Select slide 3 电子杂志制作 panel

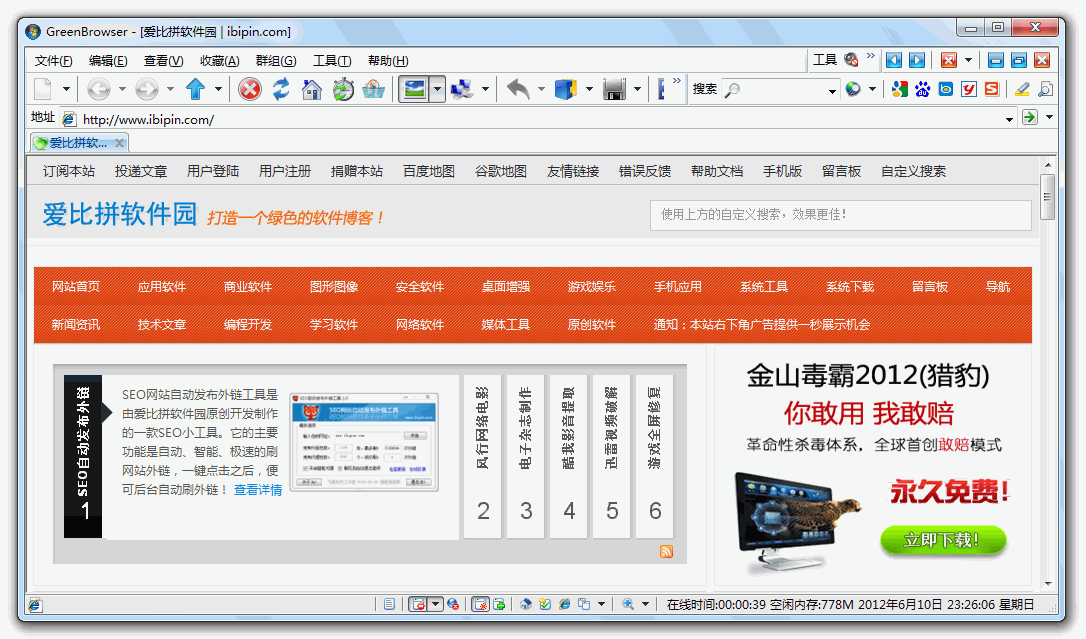click(525, 456)
